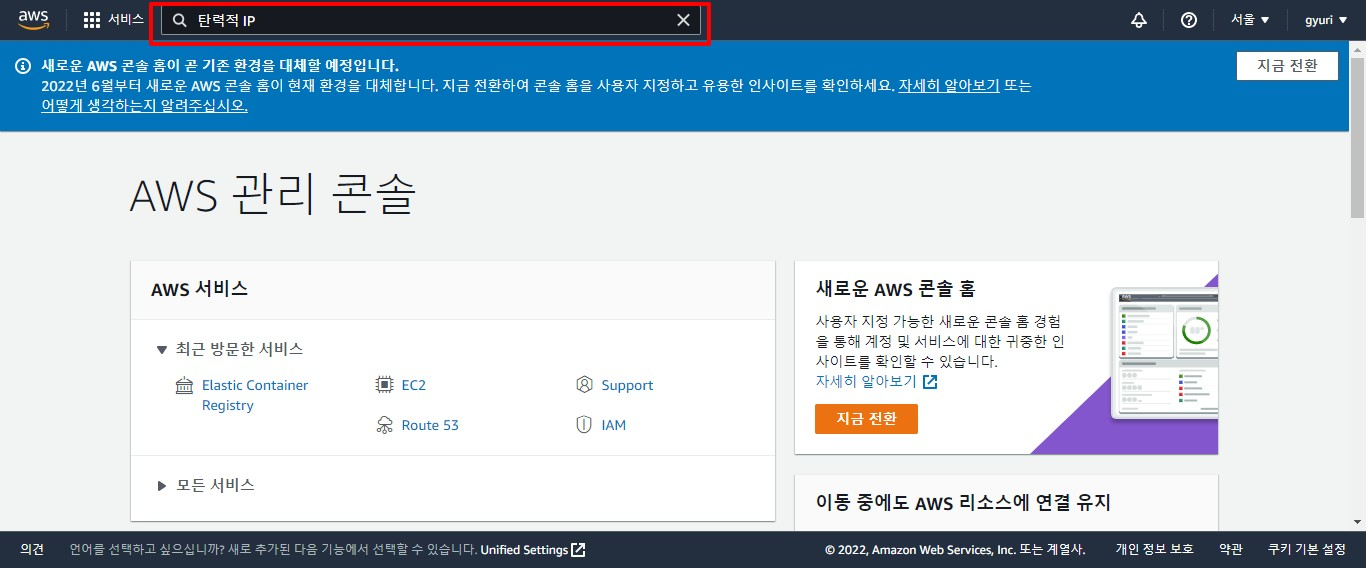This screenshot has width=1366, height=568.
Task: Open 쿠키 기본 설정 footer link
Action: pos(1307,550)
